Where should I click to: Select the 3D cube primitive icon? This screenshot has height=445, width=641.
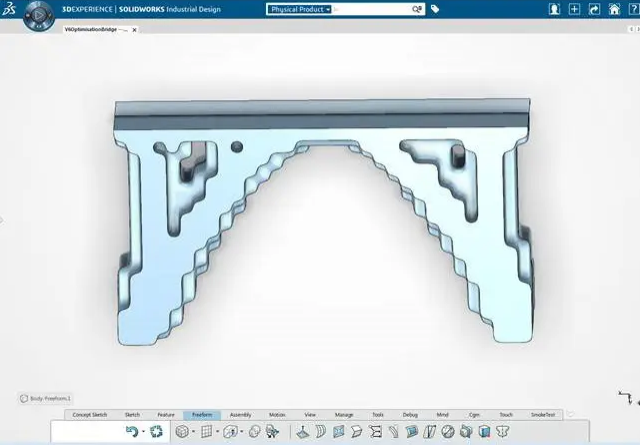coord(182,431)
